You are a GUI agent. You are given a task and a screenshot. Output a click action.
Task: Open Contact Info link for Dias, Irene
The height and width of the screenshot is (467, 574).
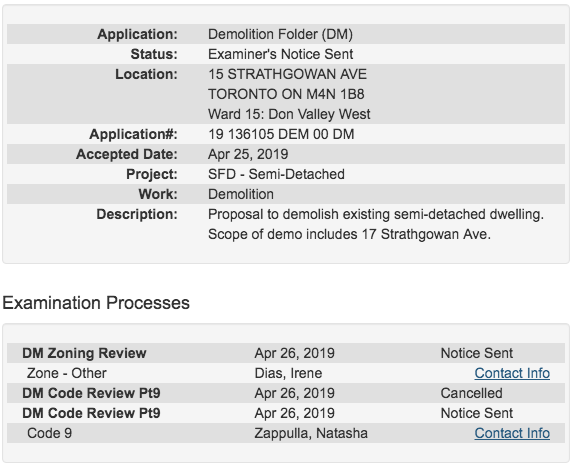(x=512, y=373)
